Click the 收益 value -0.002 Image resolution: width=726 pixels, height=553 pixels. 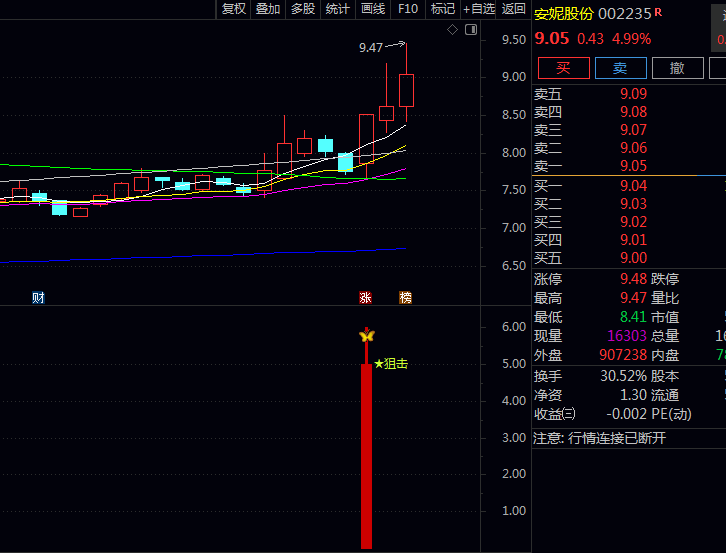(x=626, y=414)
